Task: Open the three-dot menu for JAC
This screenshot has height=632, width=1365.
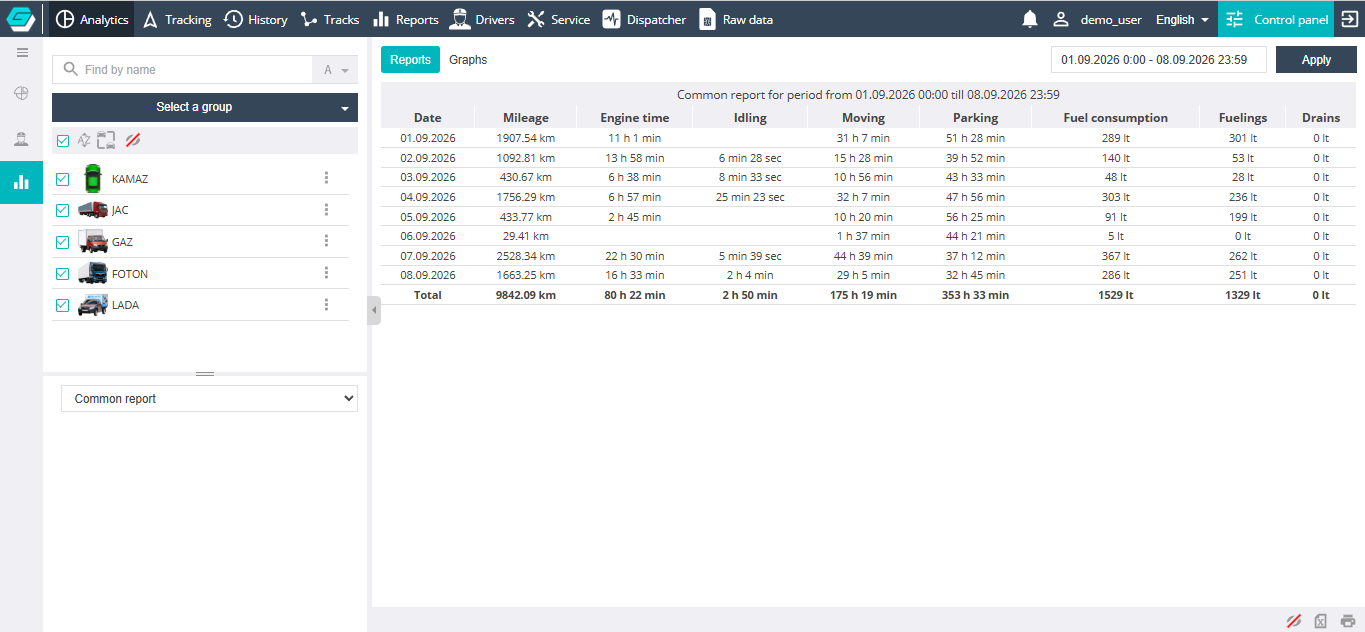Action: pos(326,210)
